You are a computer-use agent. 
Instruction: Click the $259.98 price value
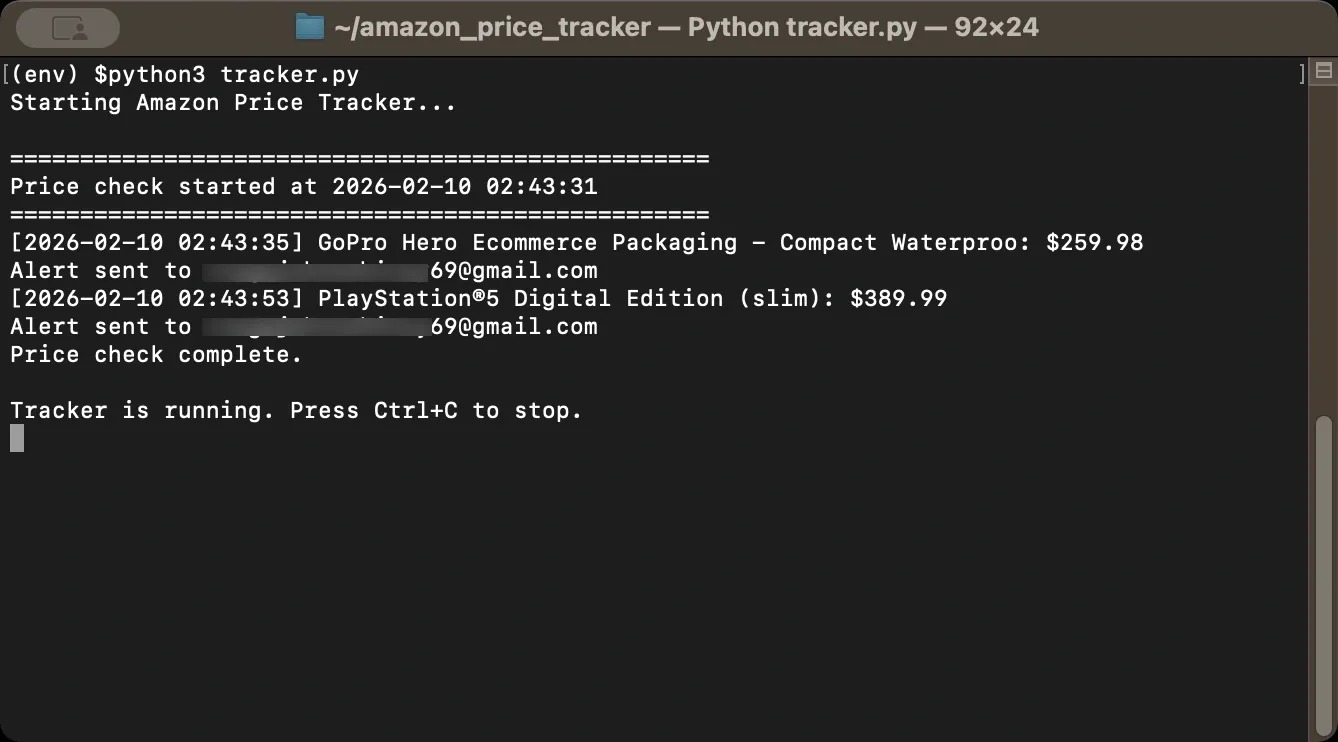1097,242
